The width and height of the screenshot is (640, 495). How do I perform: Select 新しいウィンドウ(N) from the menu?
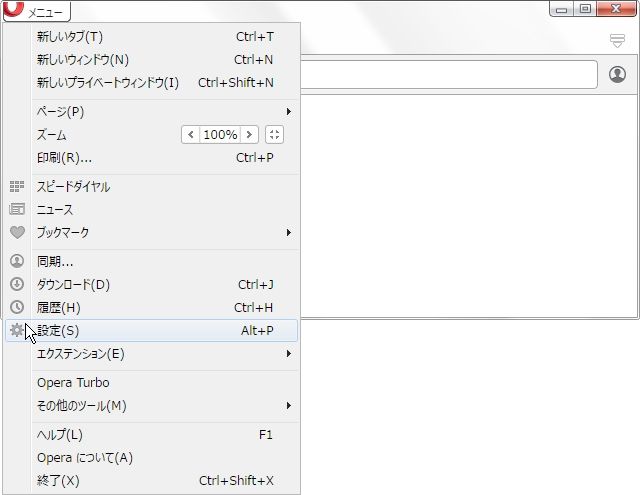152,60
